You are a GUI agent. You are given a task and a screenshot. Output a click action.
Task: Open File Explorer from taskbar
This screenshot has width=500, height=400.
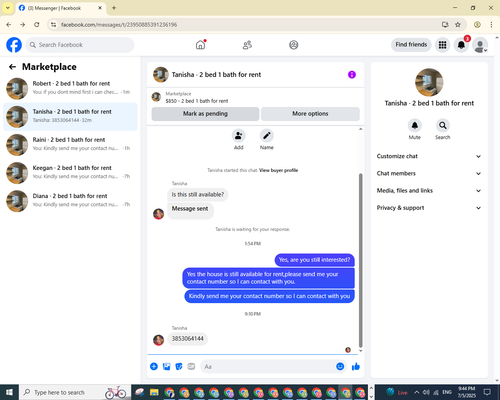pyautogui.click(x=154, y=392)
